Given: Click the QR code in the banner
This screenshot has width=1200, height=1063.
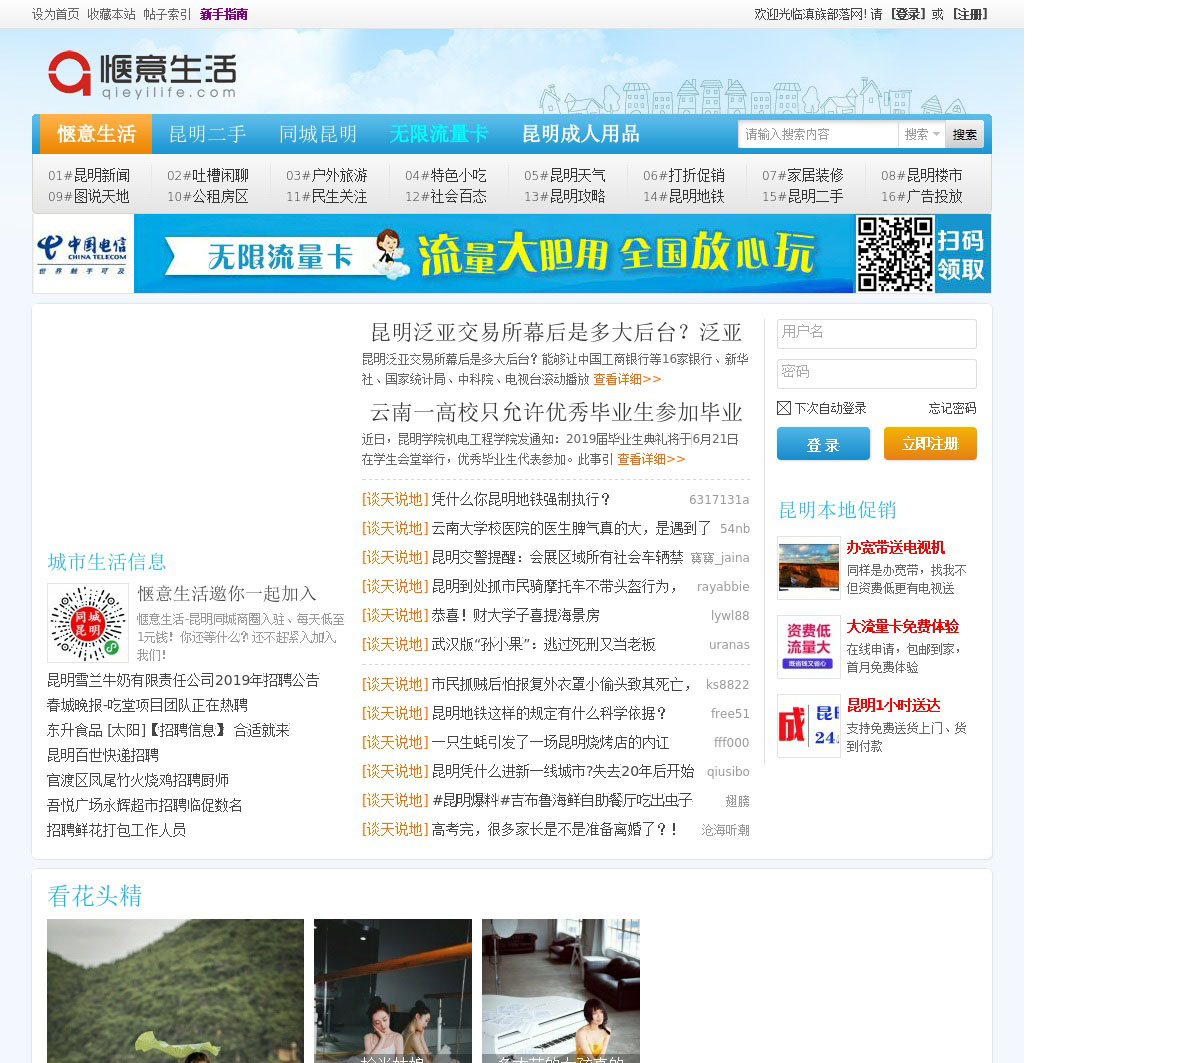Looking at the screenshot, I should click(x=895, y=254).
